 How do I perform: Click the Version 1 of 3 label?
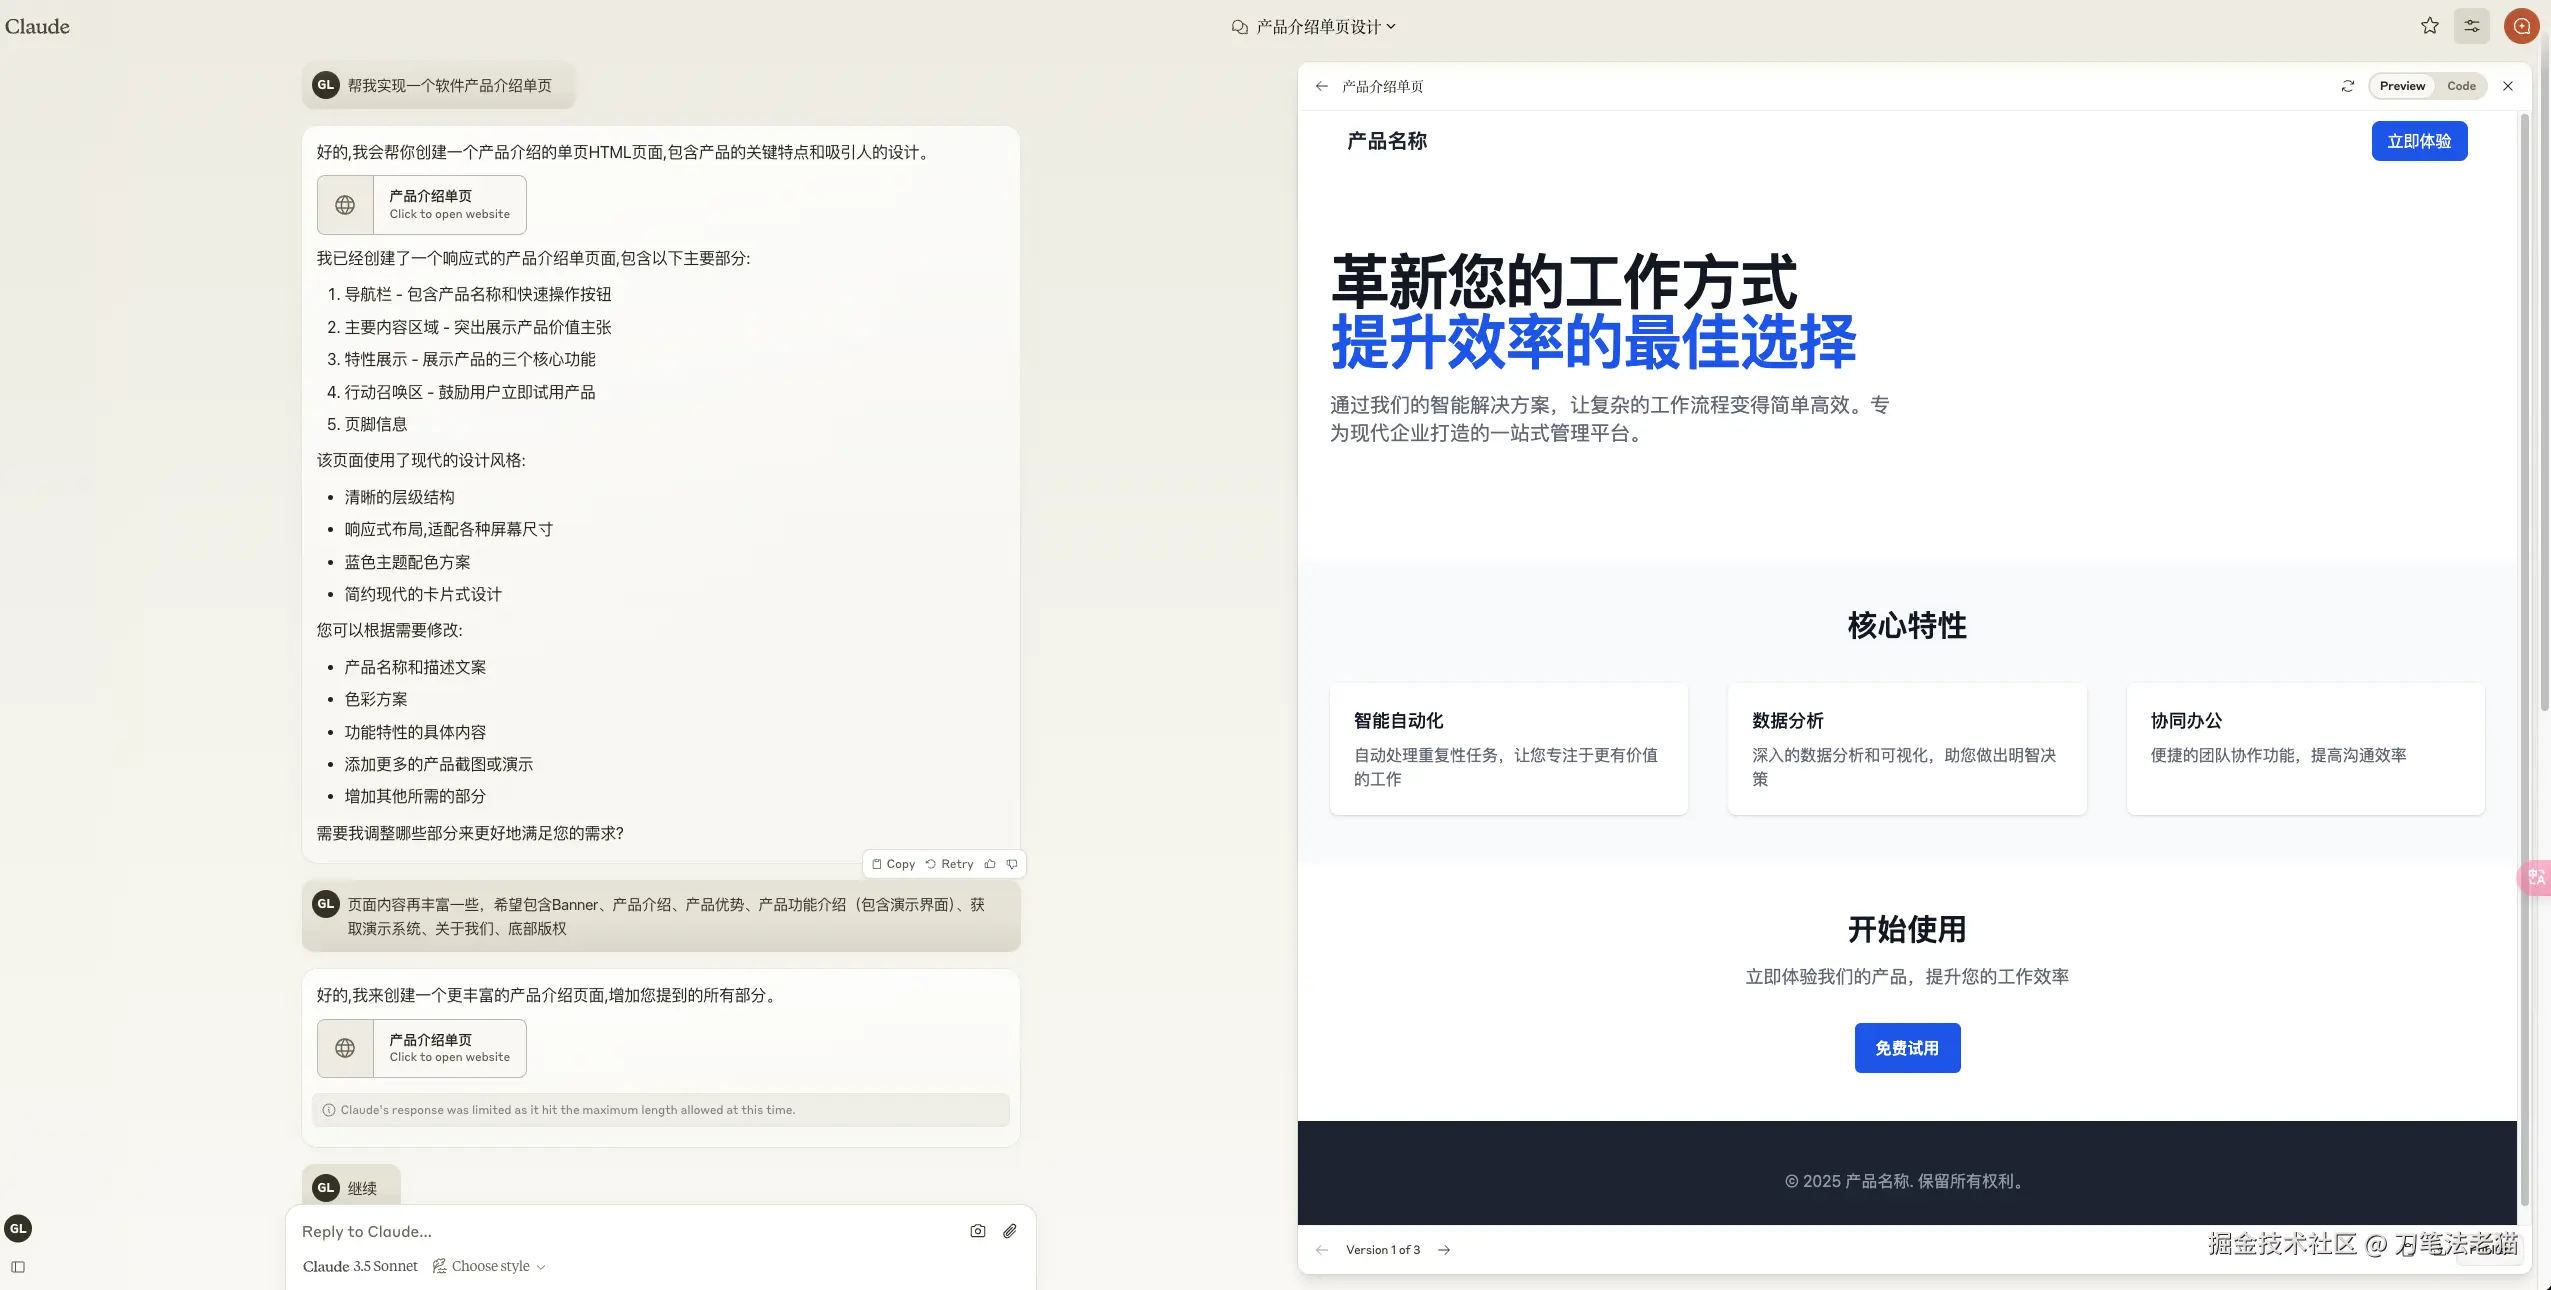point(1382,1250)
